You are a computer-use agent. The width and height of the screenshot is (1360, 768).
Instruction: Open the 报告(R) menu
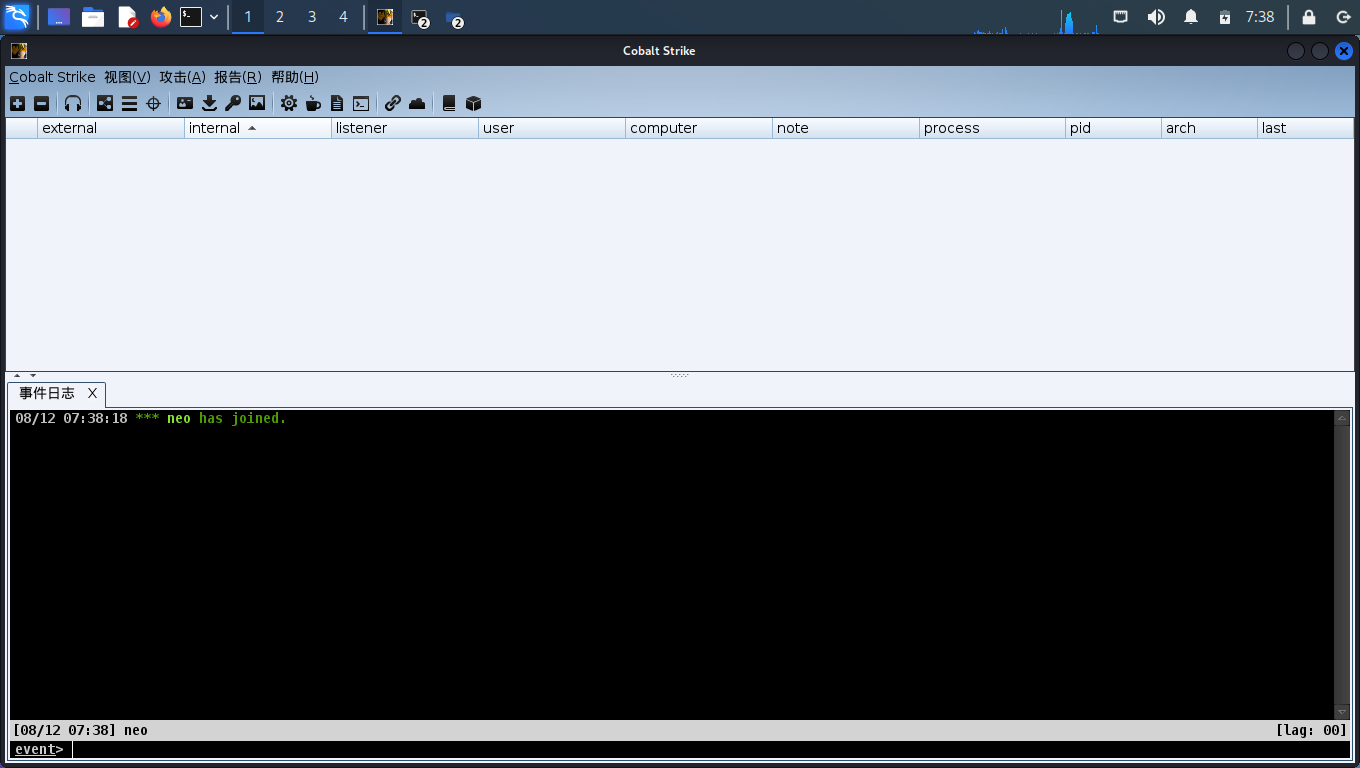(x=237, y=77)
